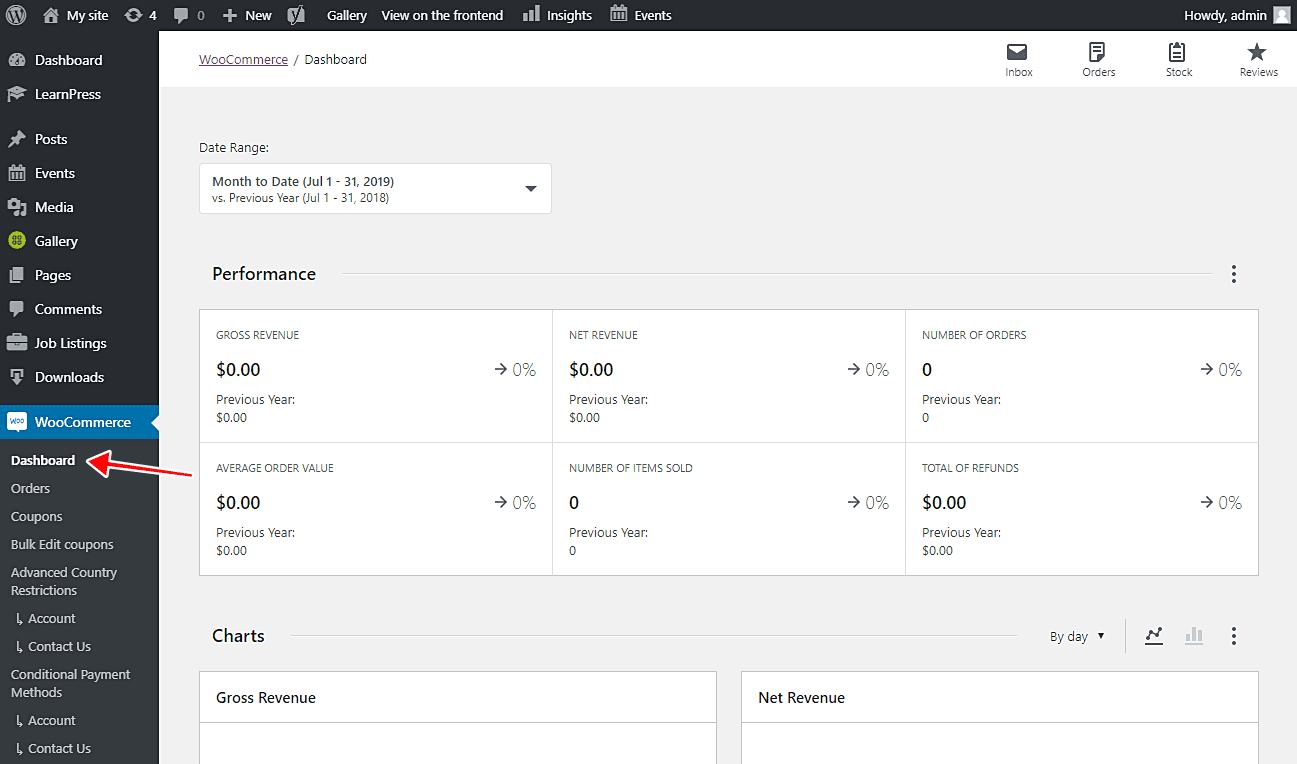Change the chart interval from By day
The height and width of the screenshot is (764, 1297).
[1077, 635]
